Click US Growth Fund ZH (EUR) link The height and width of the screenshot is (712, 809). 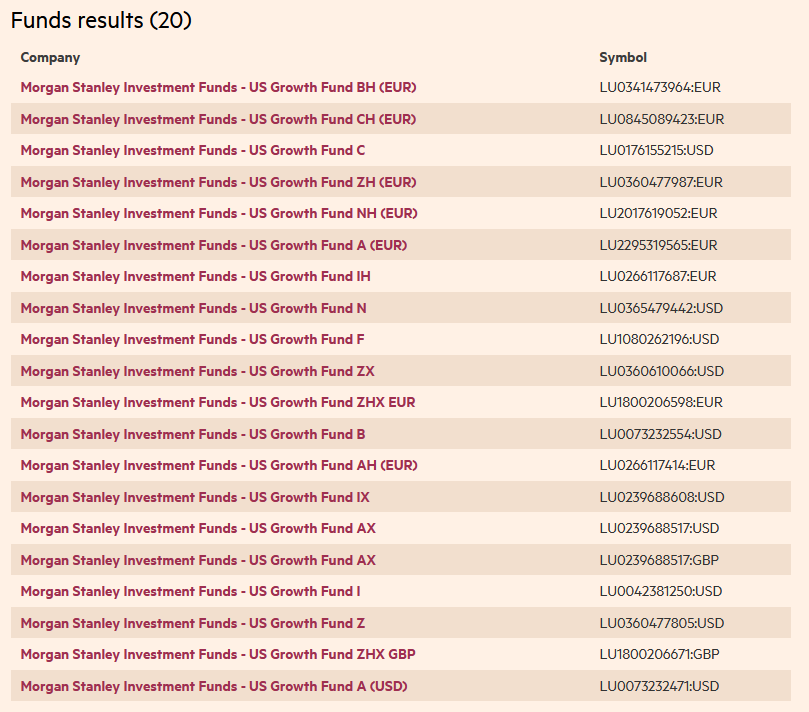(218, 182)
